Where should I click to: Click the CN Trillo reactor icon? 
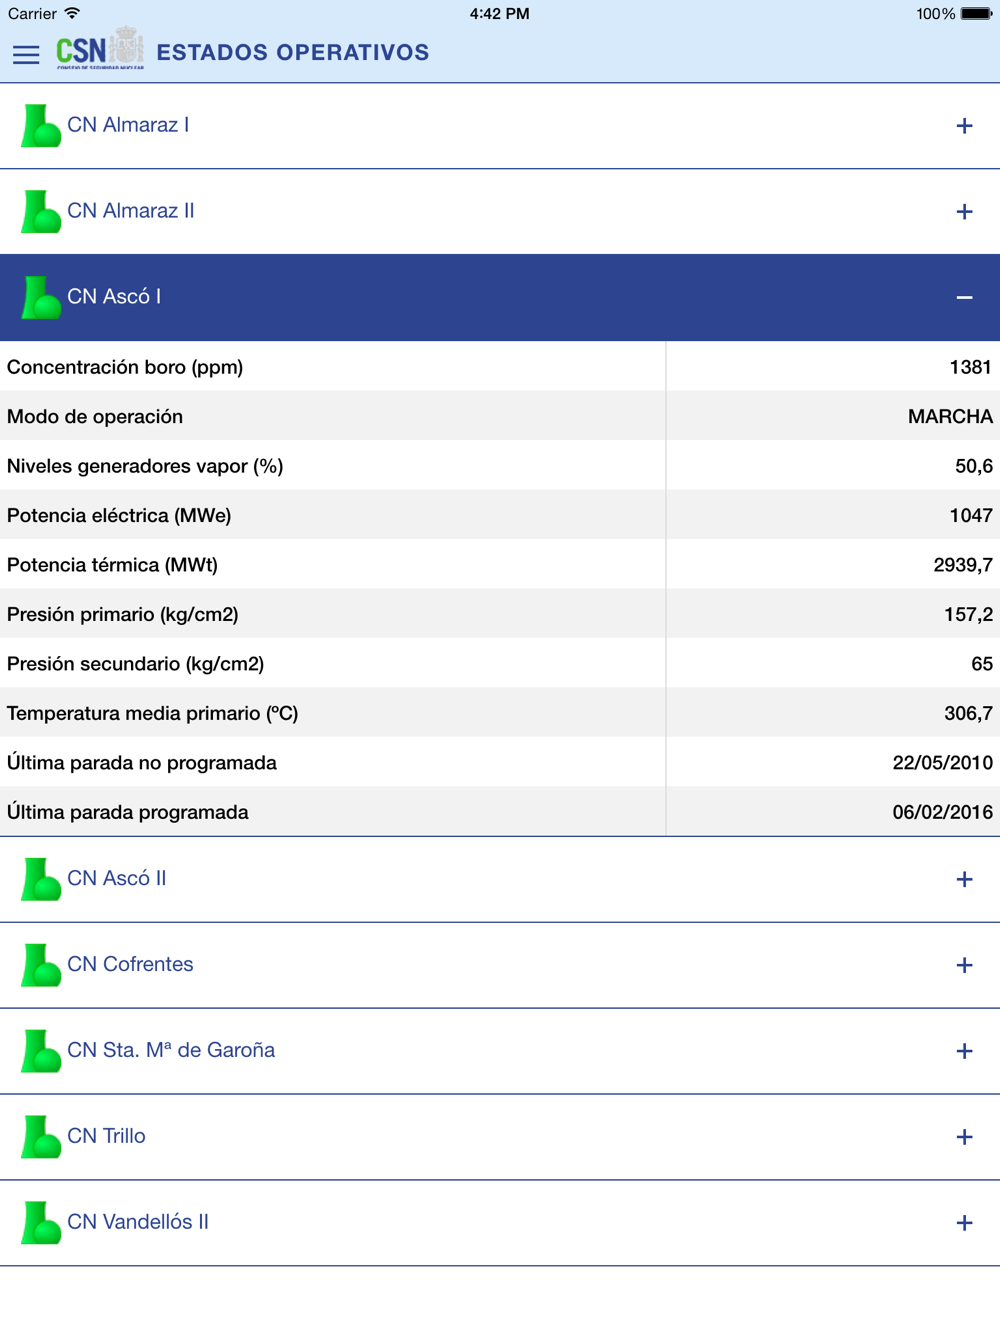tap(41, 1138)
